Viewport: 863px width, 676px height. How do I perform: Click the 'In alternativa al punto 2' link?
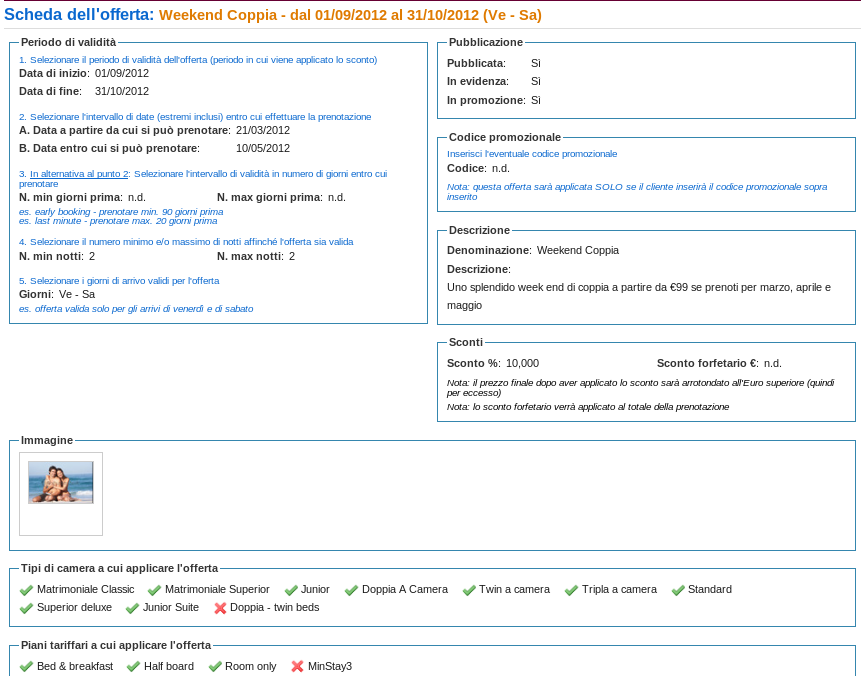coord(79,174)
